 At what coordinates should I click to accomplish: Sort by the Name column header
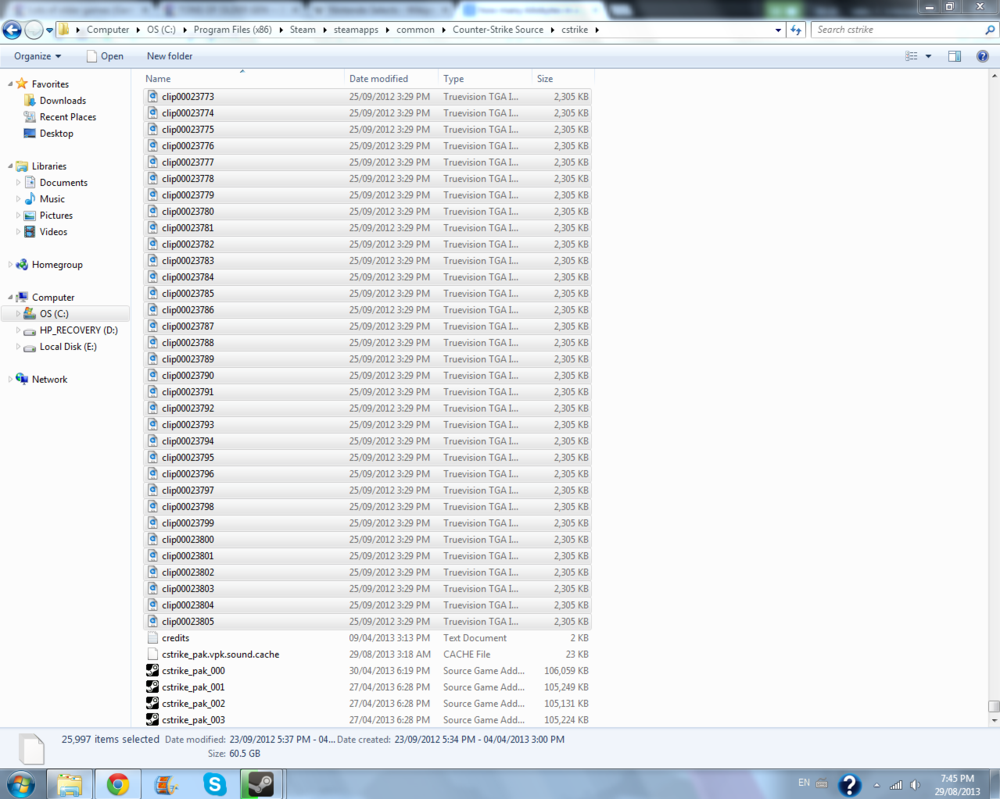pos(242,78)
